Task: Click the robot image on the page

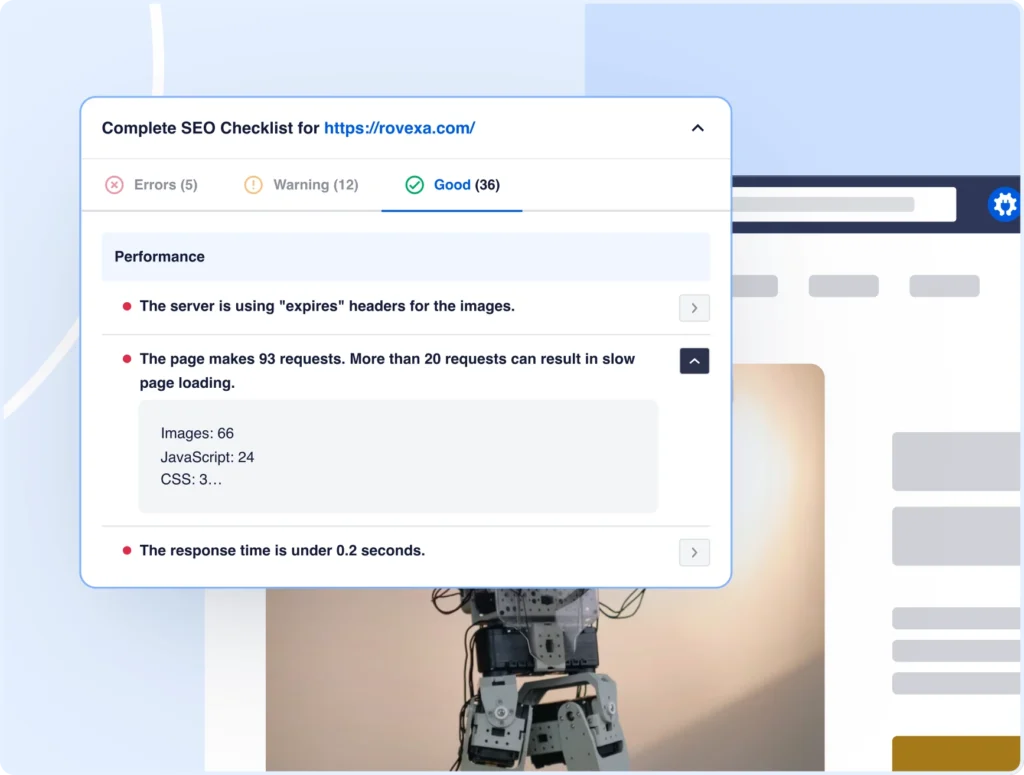Action: pyautogui.click(x=545, y=679)
